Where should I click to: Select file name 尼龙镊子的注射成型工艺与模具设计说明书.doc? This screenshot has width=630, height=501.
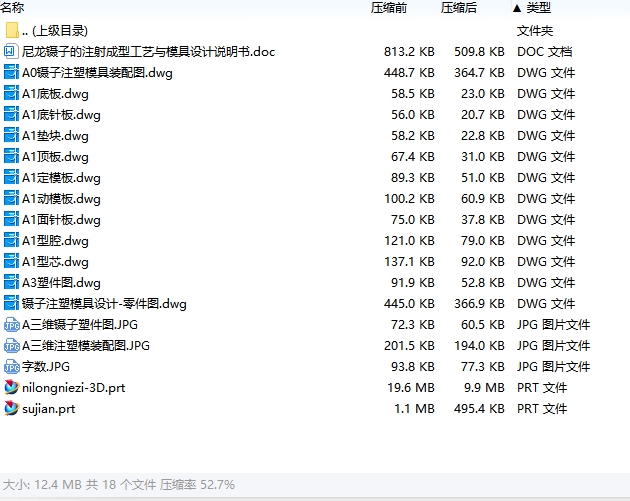(x=149, y=51)
